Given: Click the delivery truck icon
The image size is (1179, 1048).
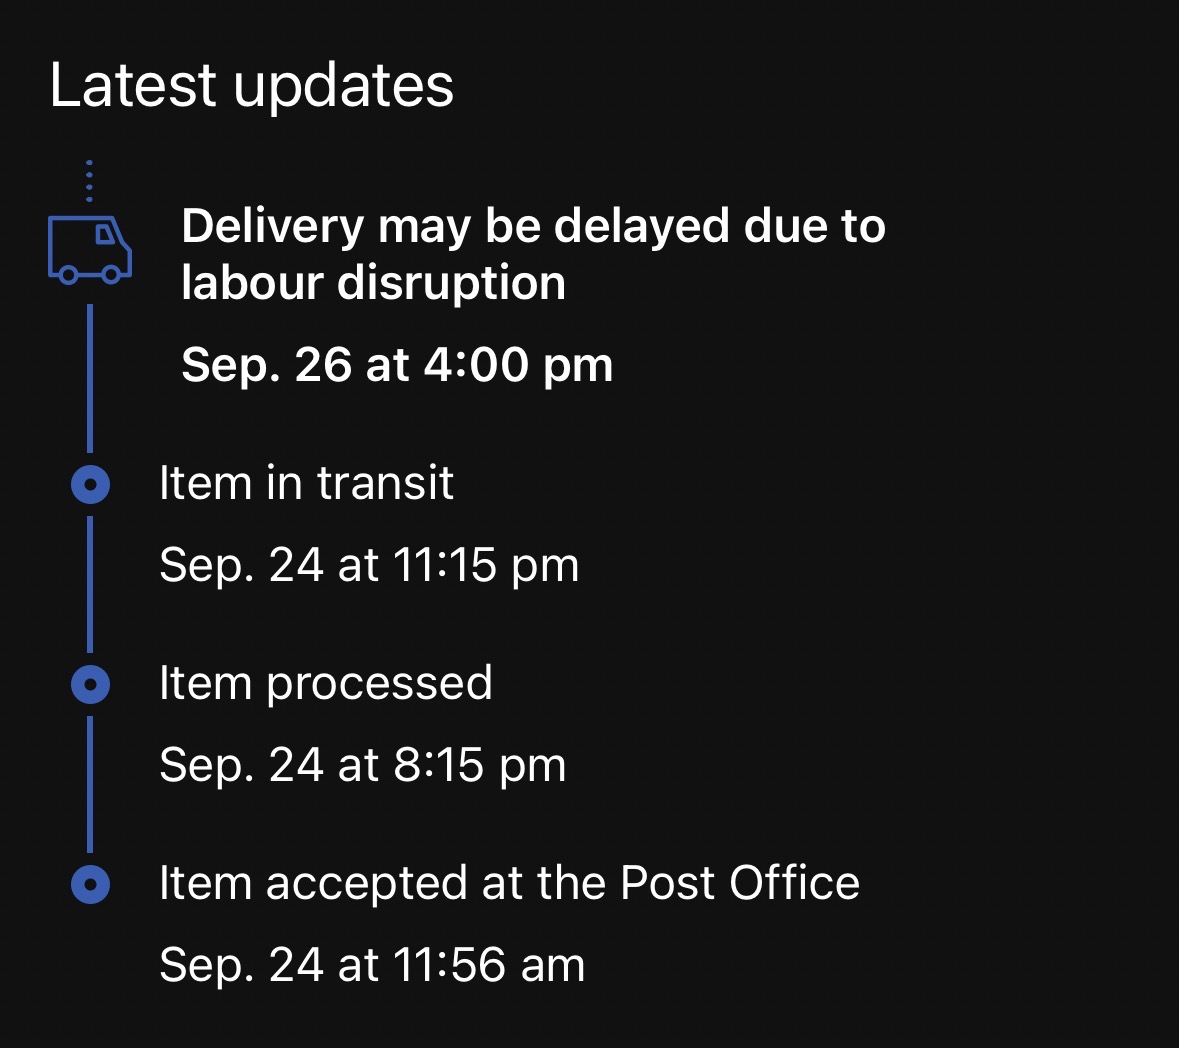Looking at the screenshot, I should click(89, 248).
